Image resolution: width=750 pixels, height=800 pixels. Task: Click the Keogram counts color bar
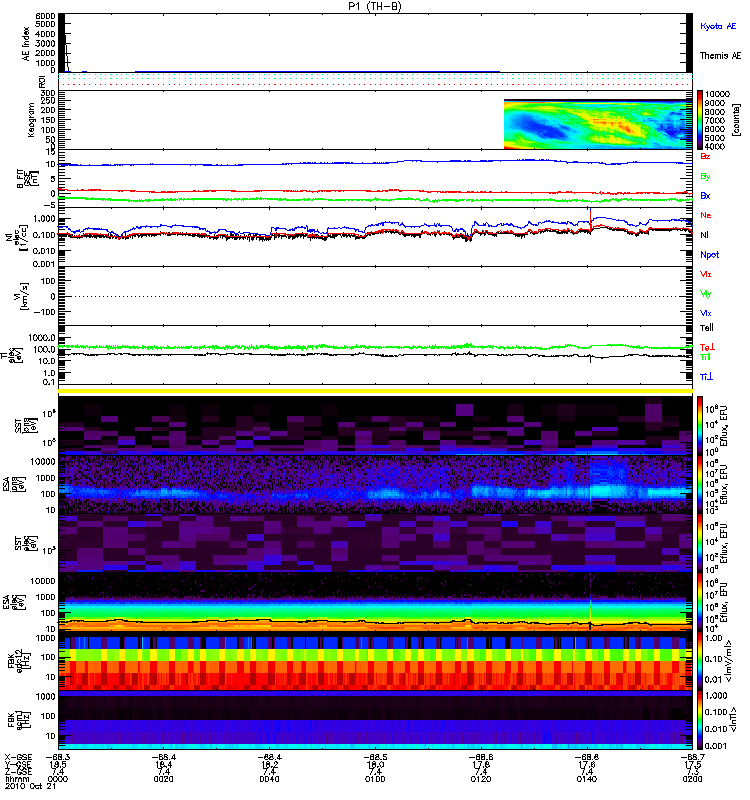tap(700, 120)
